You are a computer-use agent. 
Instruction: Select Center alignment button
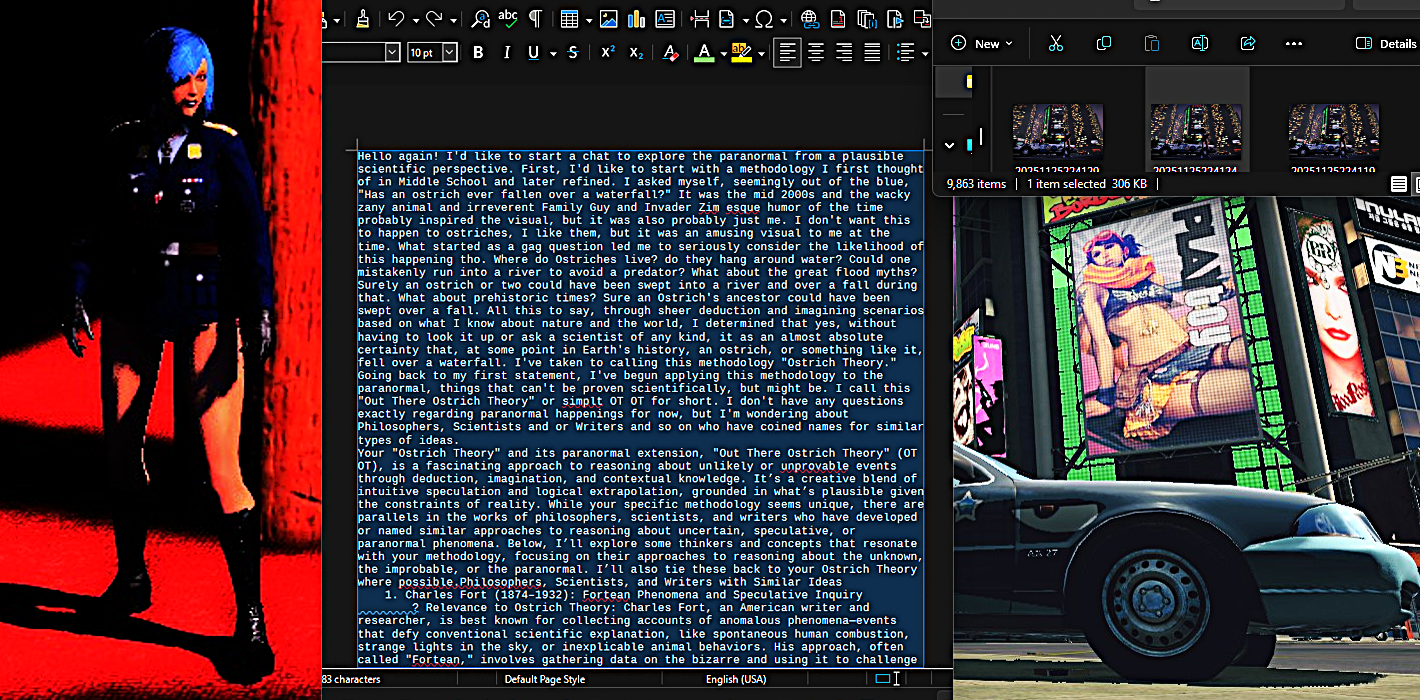[x=816, y=53]
